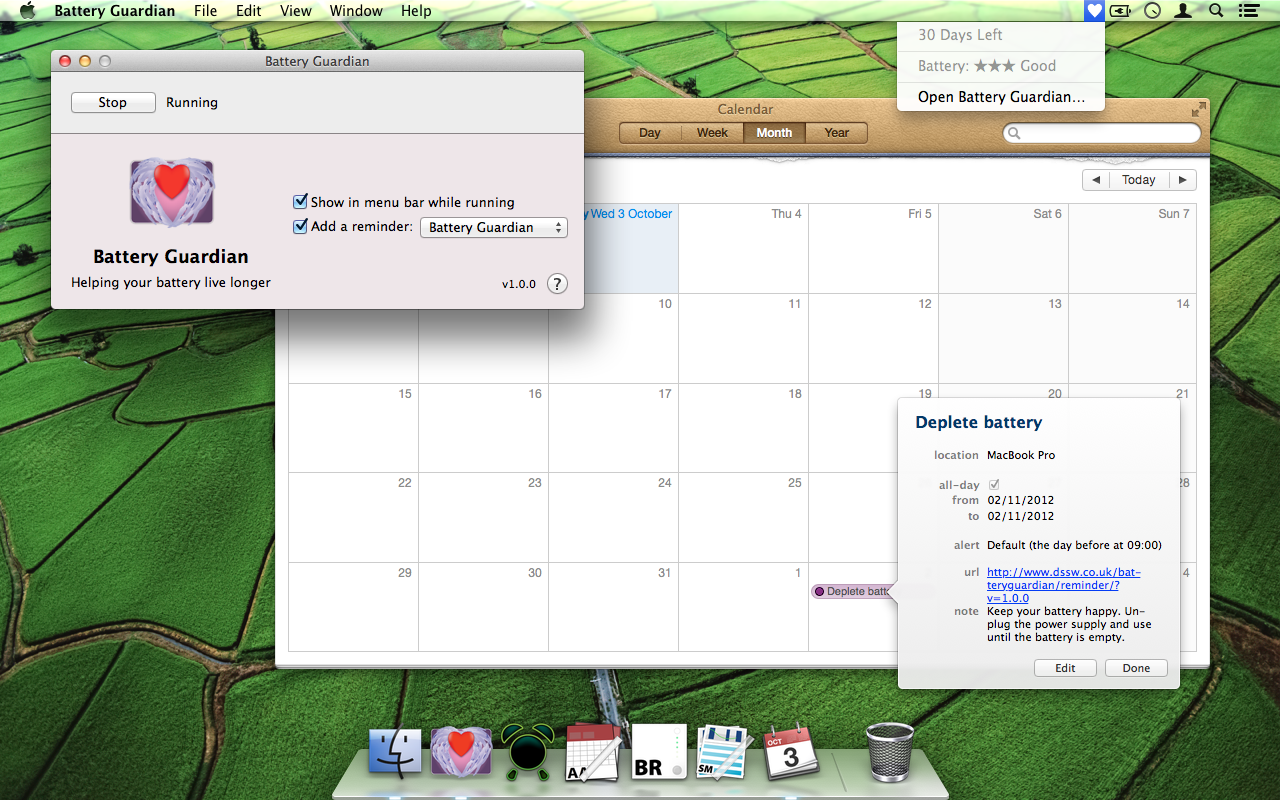This screenshot has height=800, width=1280.
Task: Click the alert Default value text
Action: (x=1074, y=545)
